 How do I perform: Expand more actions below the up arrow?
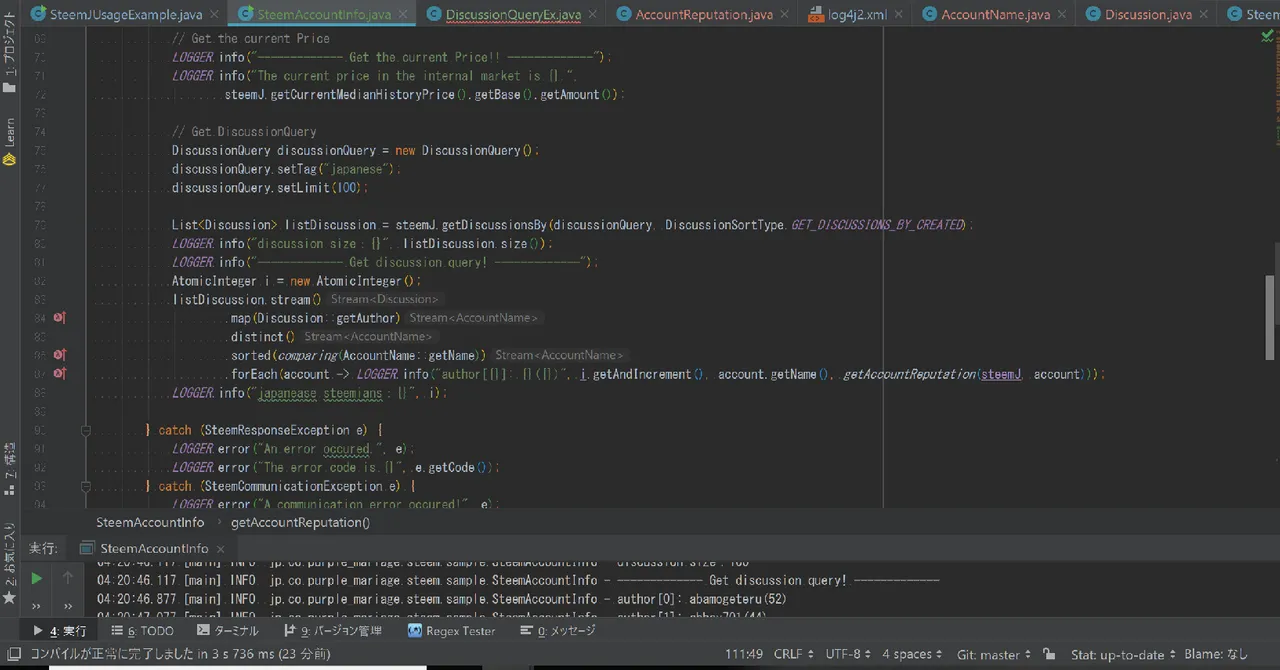(68, 605)
